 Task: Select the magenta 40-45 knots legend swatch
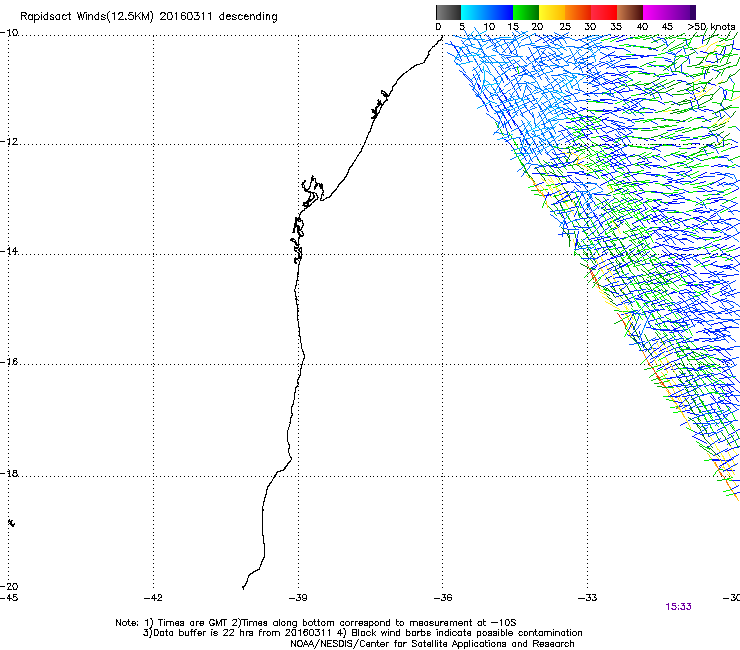[656, 12]
